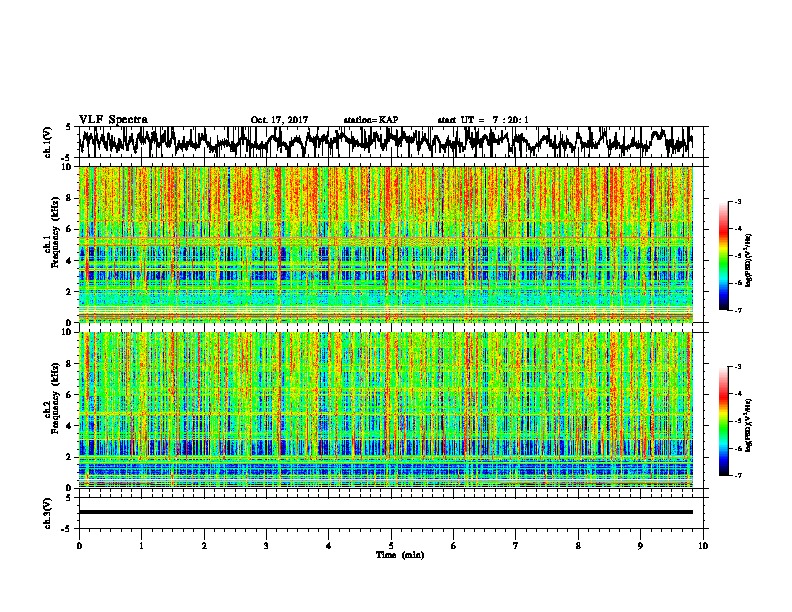Click the "-7" label on ch.2 color bar
The image size is (792, 612).
tap(738, 475)
